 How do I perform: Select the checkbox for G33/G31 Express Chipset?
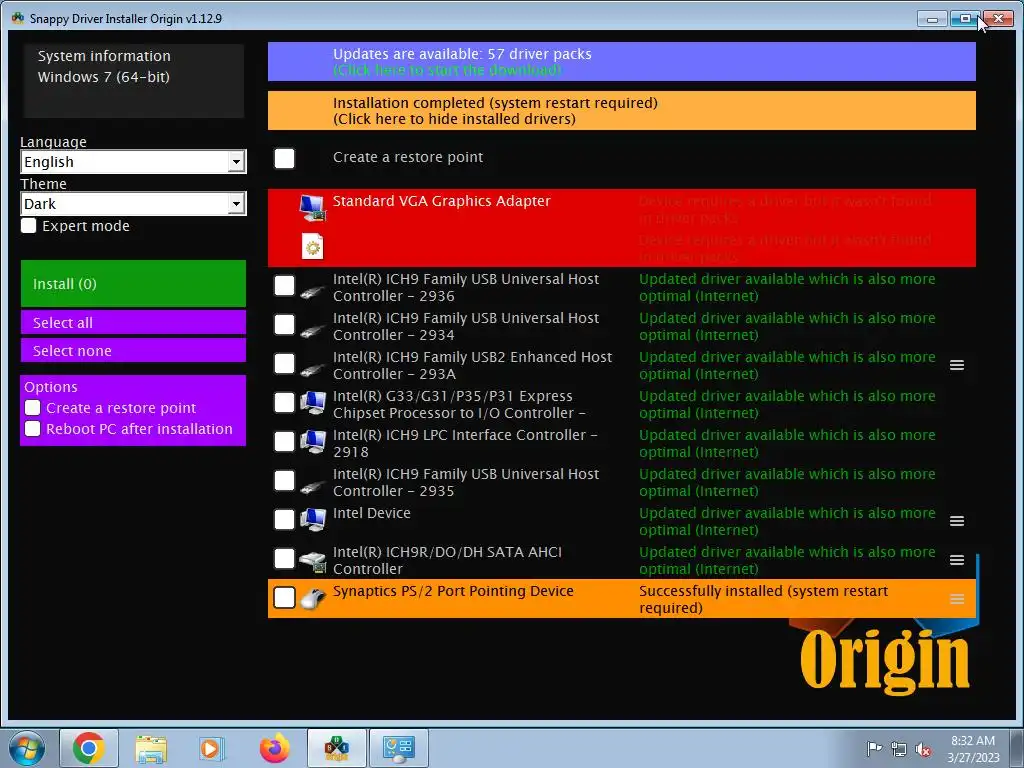pyautogui.click(x=285, y=402)
